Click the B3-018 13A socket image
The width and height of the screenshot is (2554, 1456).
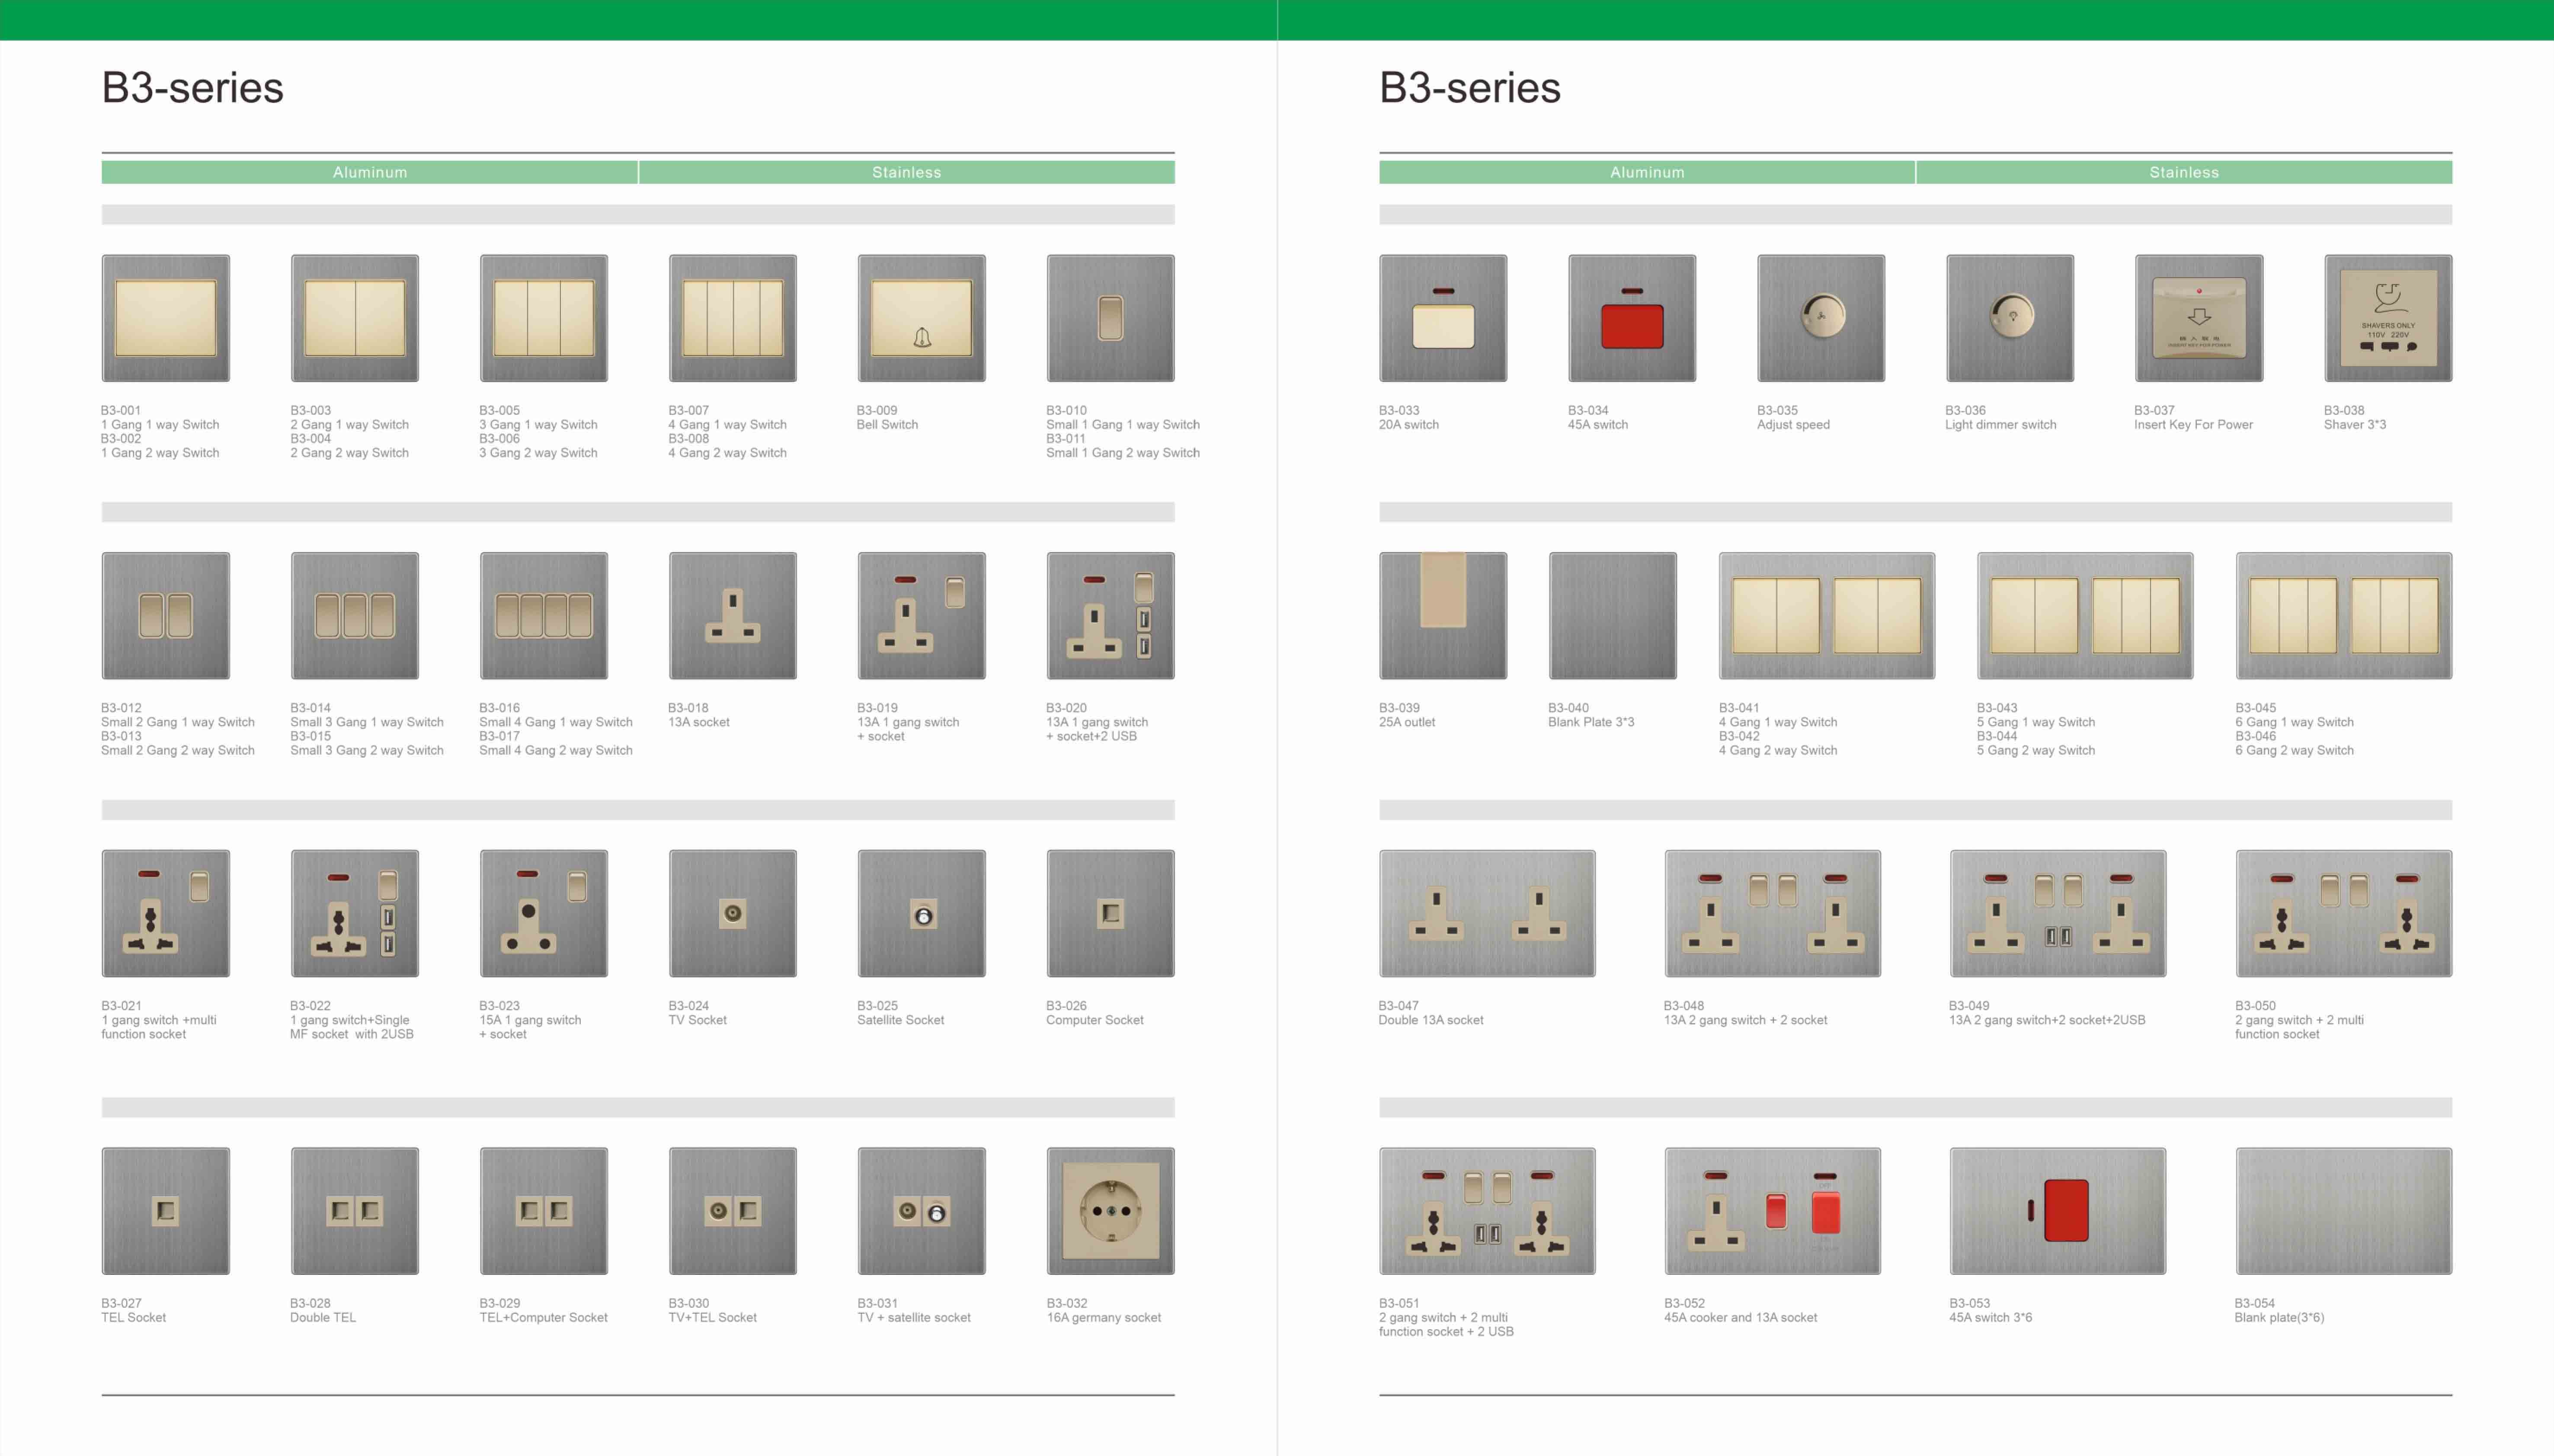(x=732, y=615)
